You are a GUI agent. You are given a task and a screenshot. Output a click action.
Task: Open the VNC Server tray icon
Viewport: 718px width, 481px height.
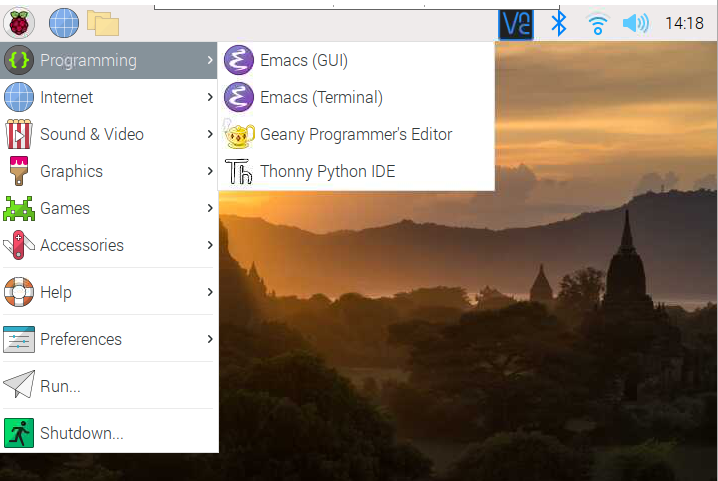(516, 24)
